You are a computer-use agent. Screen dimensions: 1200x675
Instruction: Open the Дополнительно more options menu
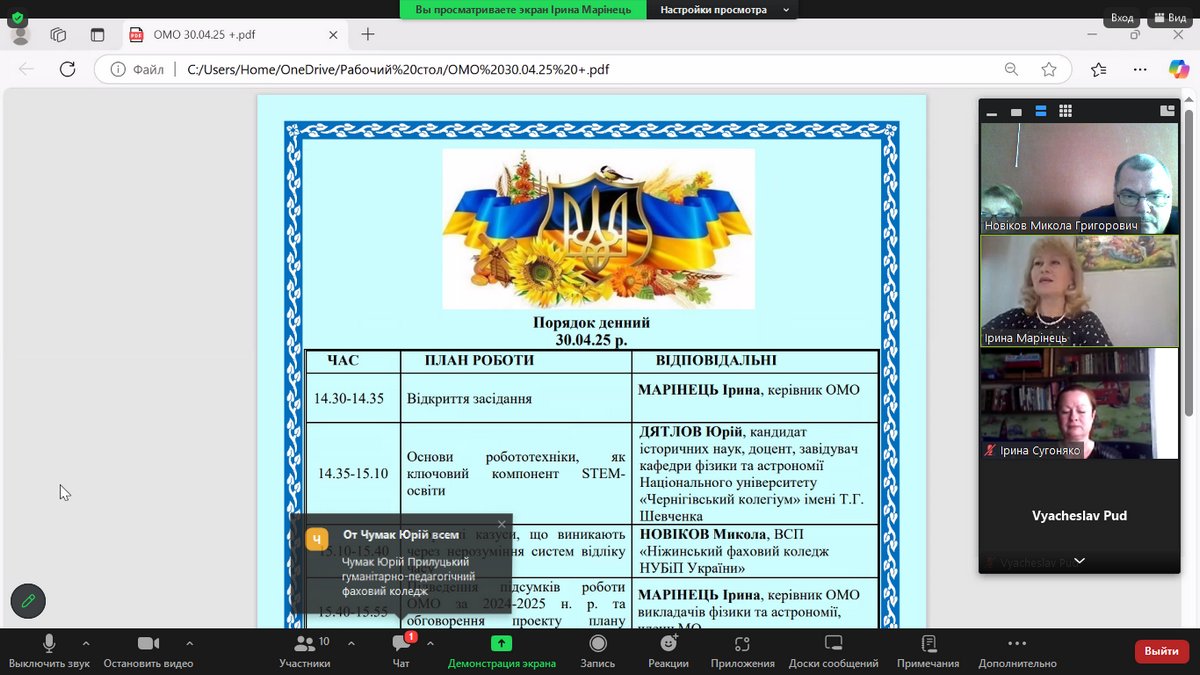coord(1017,651)
